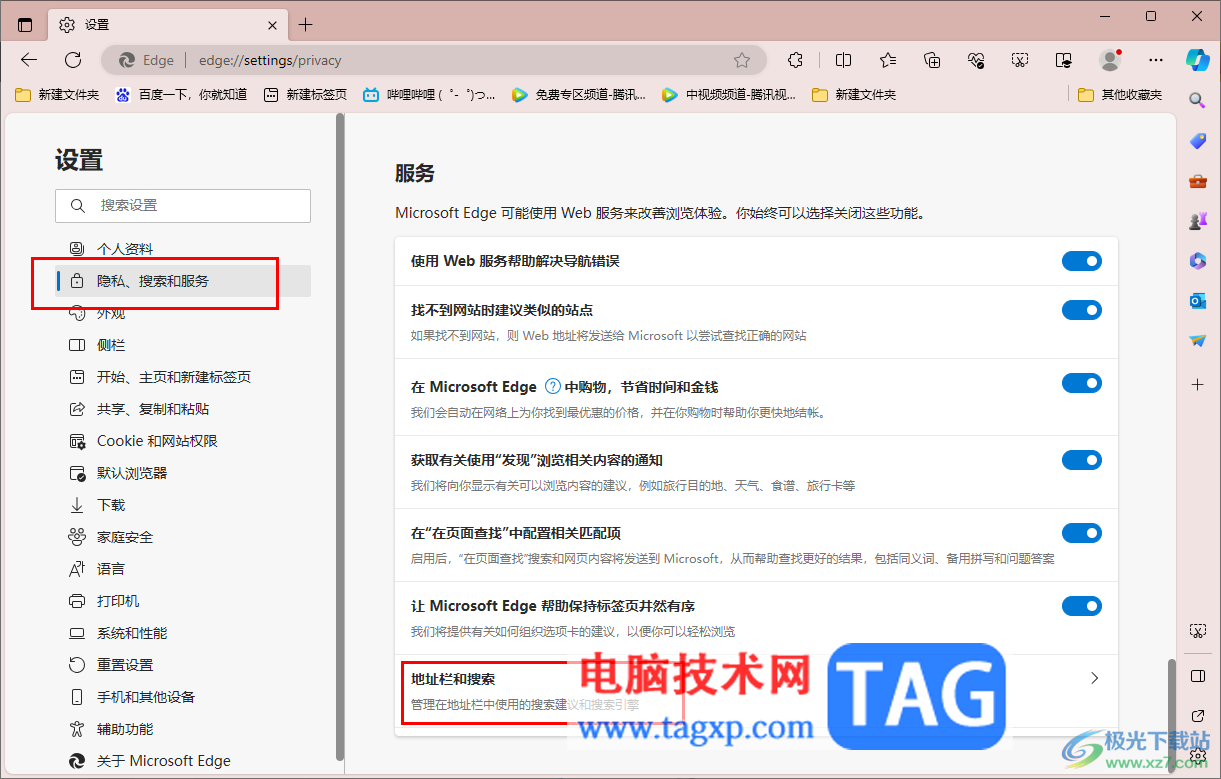The width and height of the screenshot is (1221, 779).
Task: Toggle the 在“在页面查找”中配置相关匹配项 switch
Action: point(1081,533)
